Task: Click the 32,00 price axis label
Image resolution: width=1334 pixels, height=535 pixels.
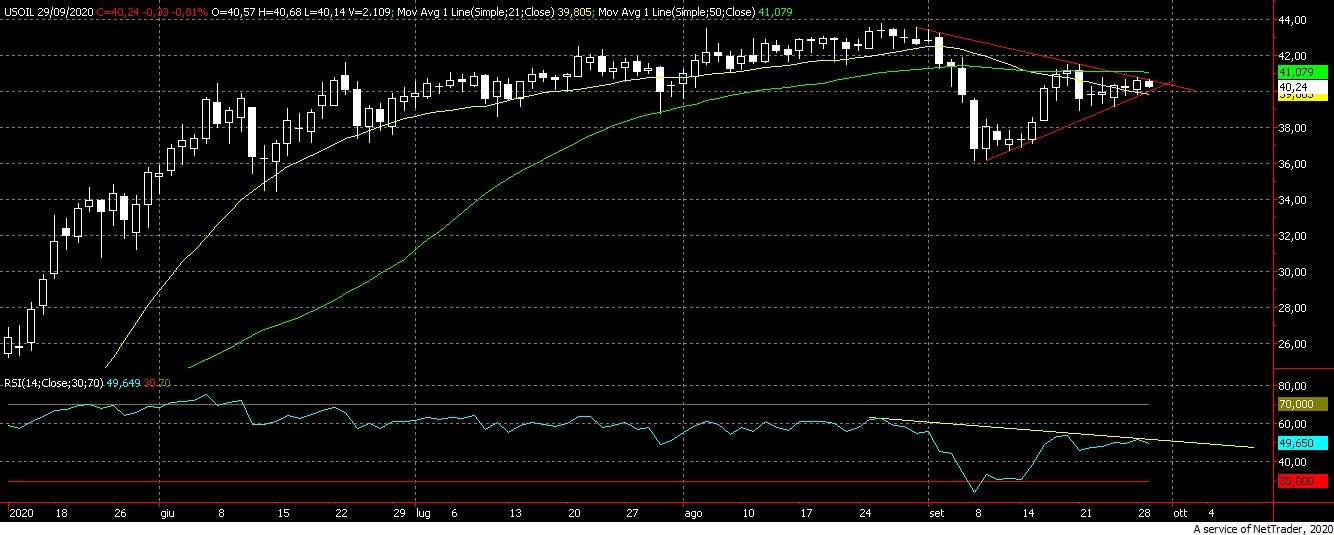Action: (1293, 236)
